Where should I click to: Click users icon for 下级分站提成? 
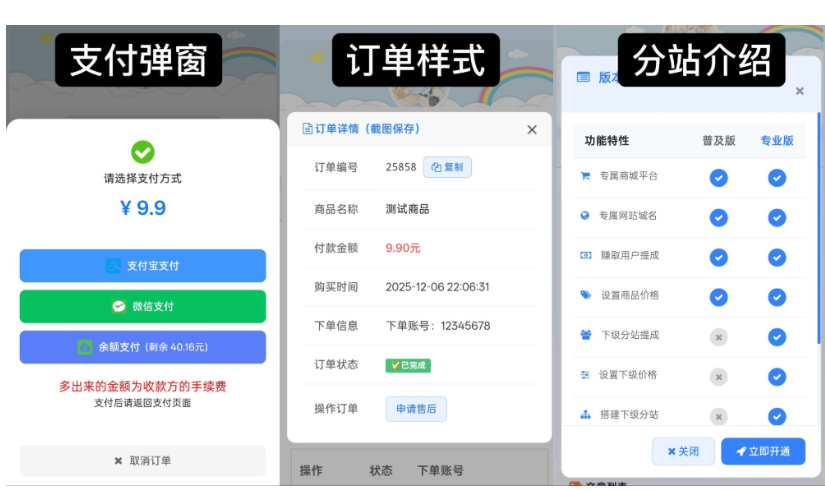(586, 335)
